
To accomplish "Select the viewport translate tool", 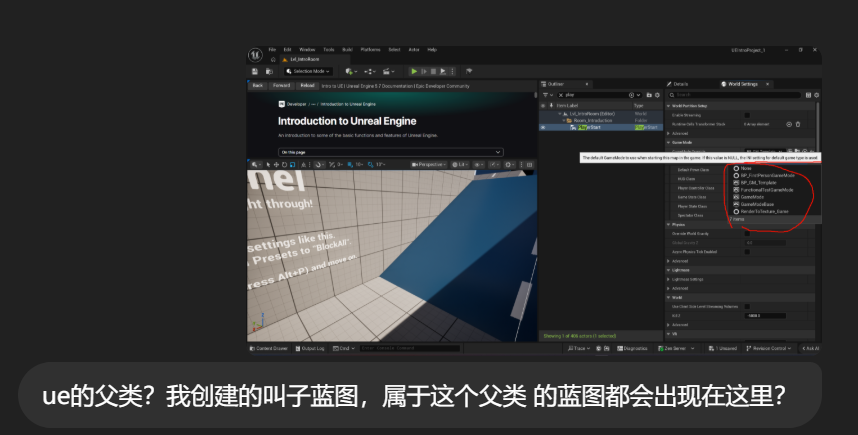I will pos(276,164).
